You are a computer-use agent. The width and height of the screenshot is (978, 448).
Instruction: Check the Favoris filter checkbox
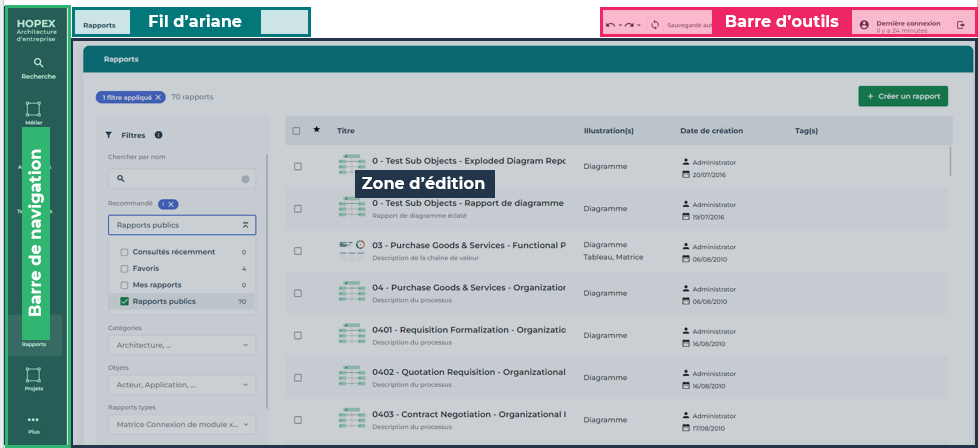coord(124,269)
